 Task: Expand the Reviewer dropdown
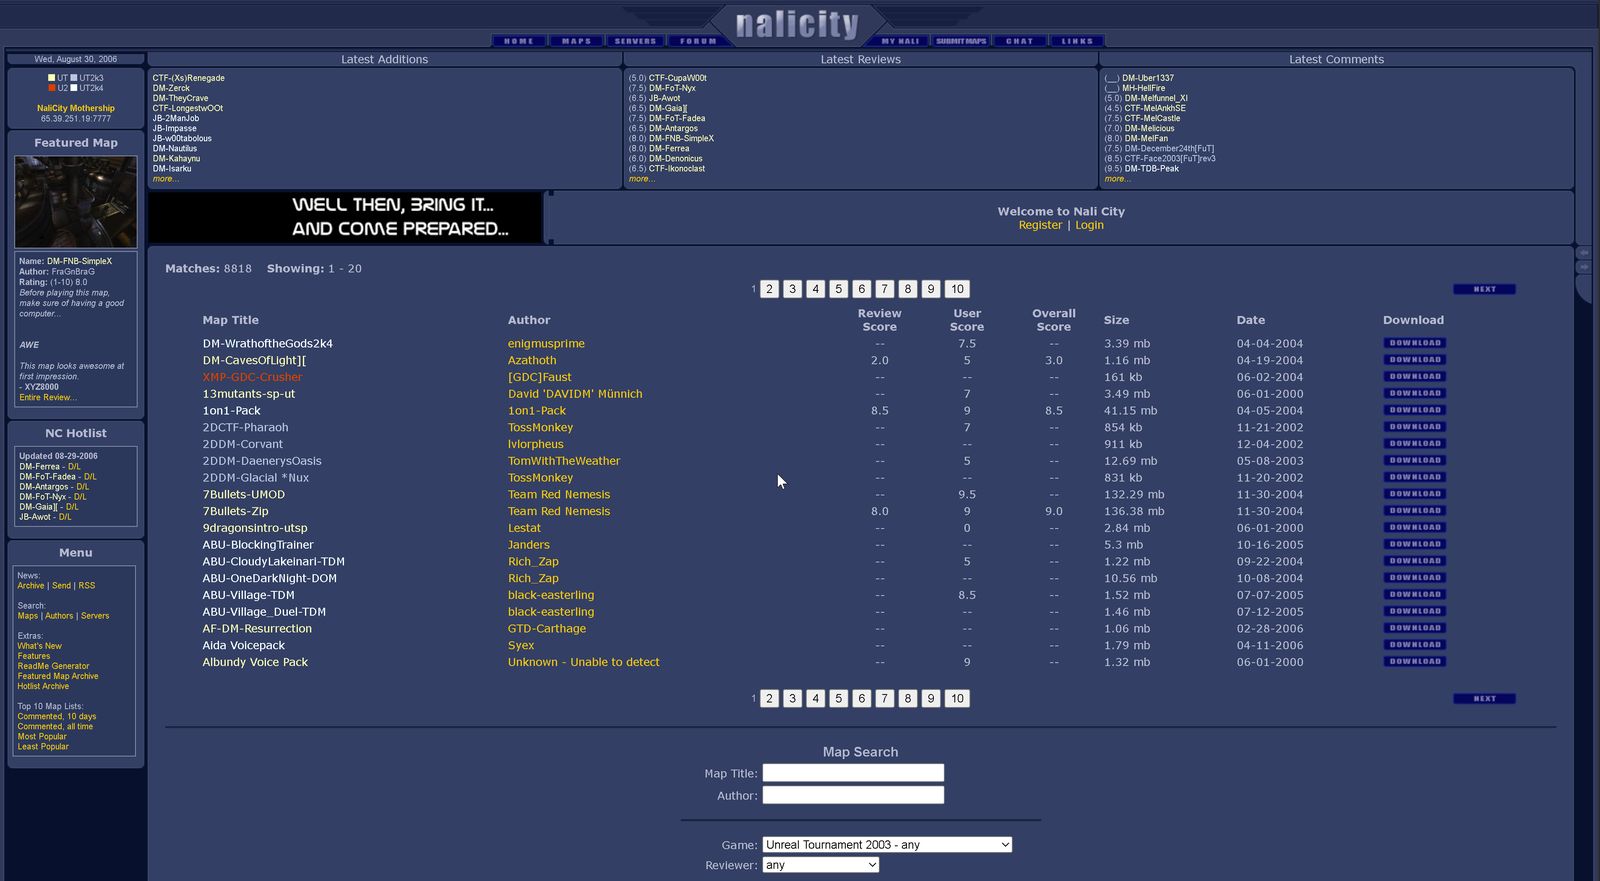coord(820,865)
